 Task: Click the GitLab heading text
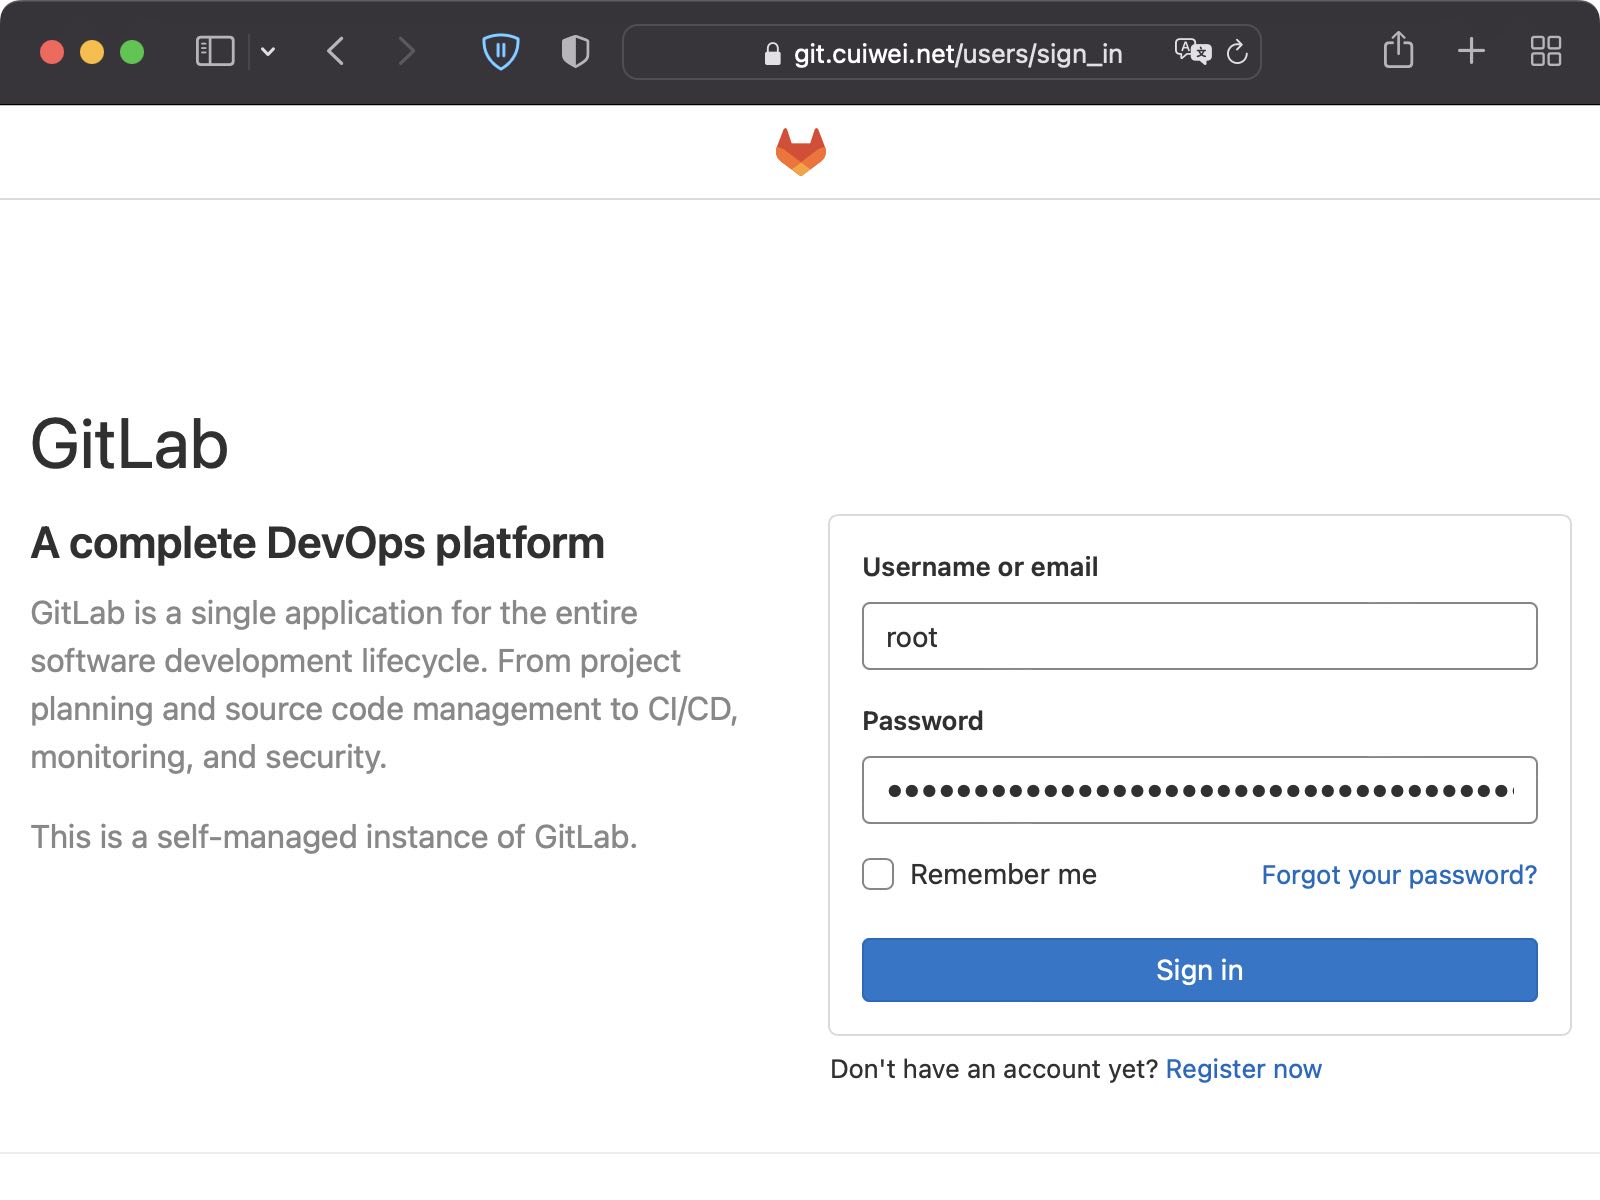(130, 444)
